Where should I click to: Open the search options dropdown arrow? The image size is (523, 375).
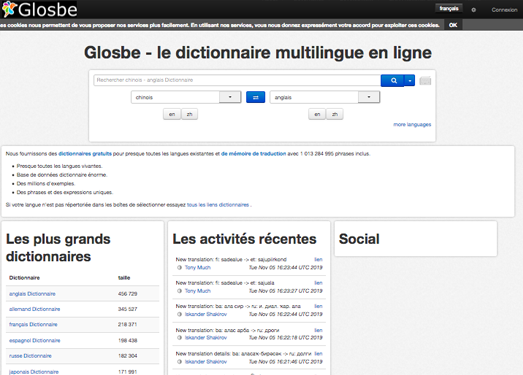(x=410, y=80)
